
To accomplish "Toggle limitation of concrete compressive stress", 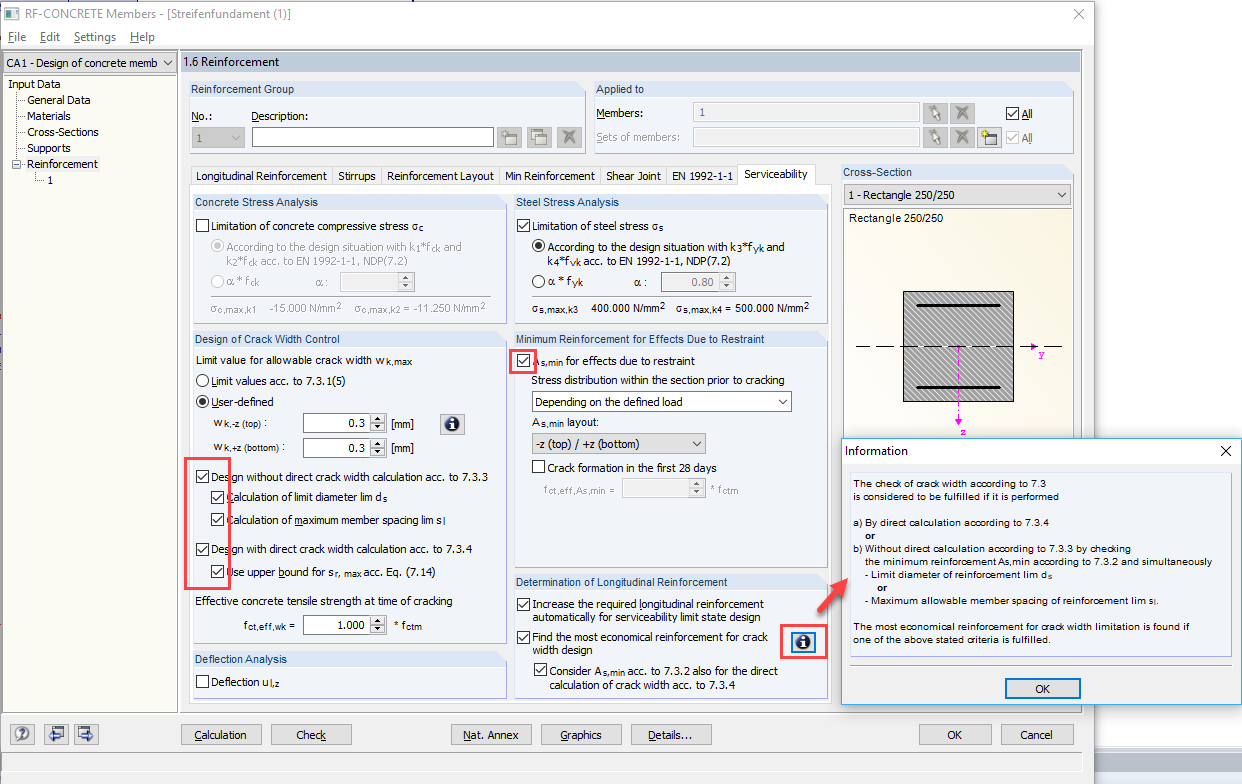I will (x=203, y=227).
